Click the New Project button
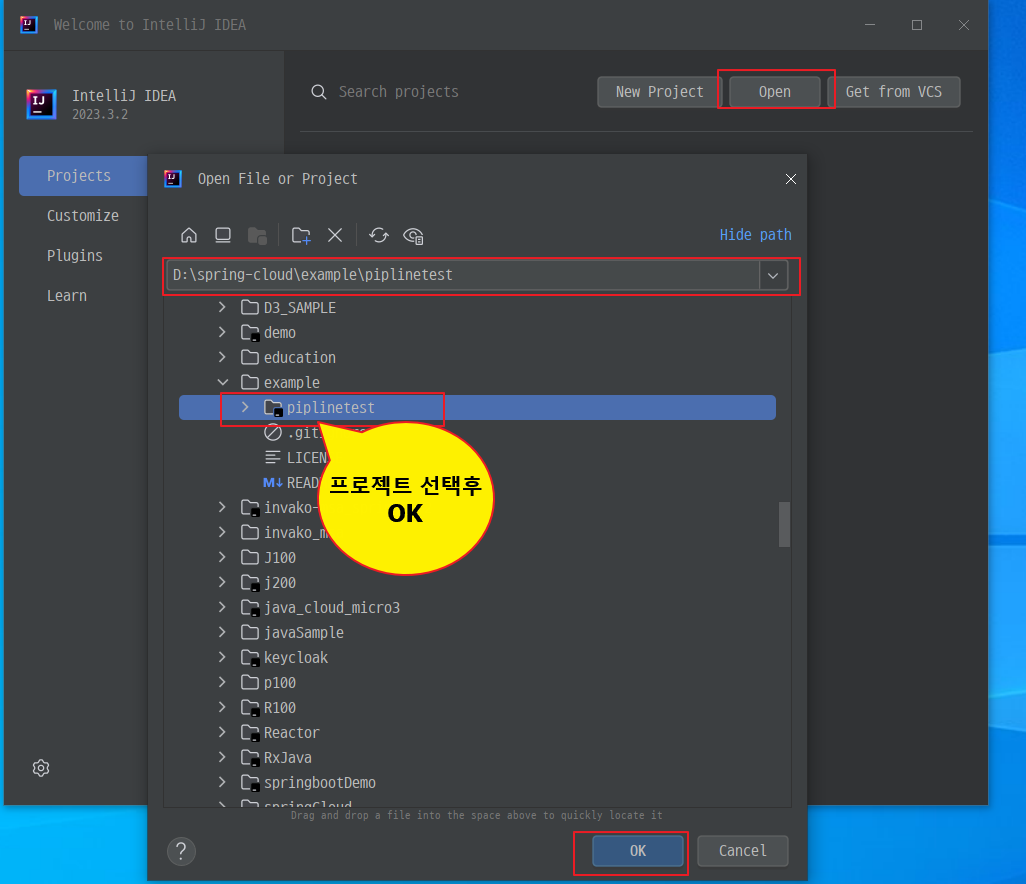 point(659,92)
